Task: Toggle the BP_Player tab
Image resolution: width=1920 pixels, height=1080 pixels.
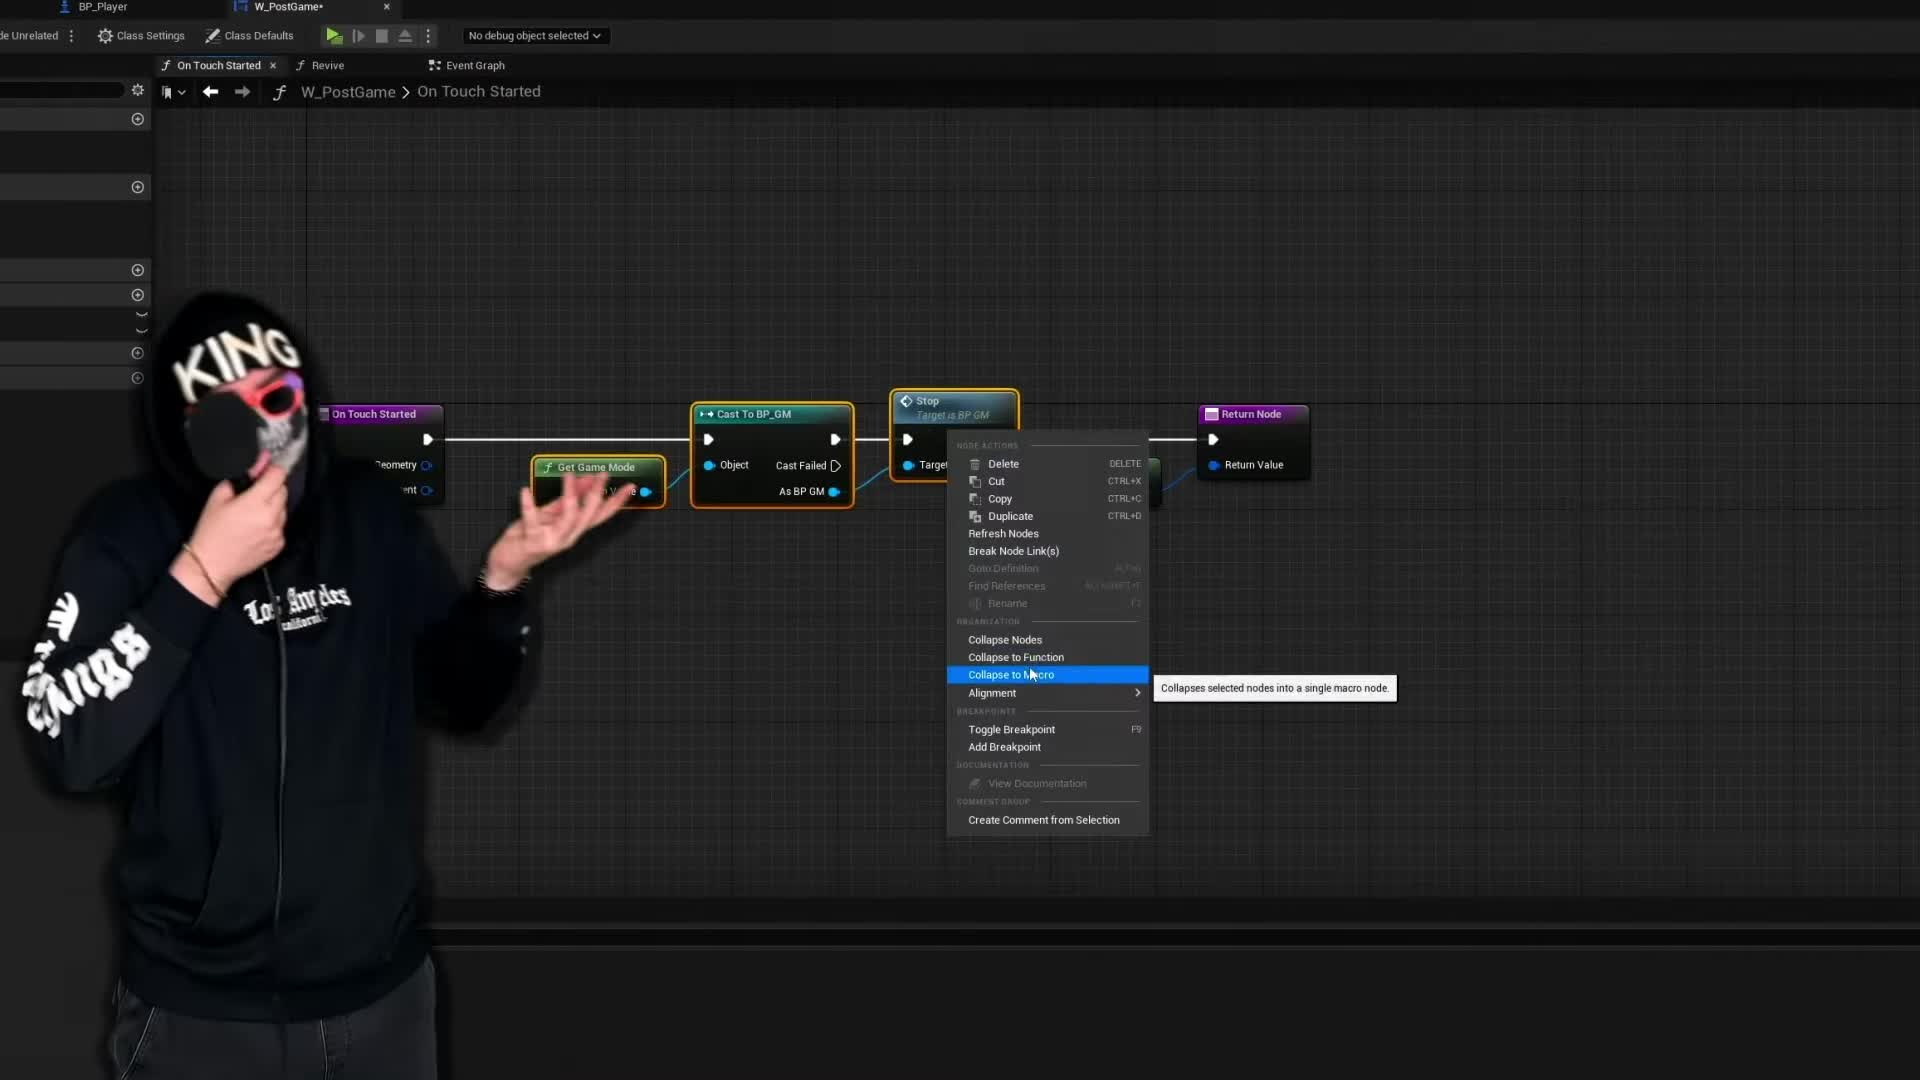Action: pos(102,9)
